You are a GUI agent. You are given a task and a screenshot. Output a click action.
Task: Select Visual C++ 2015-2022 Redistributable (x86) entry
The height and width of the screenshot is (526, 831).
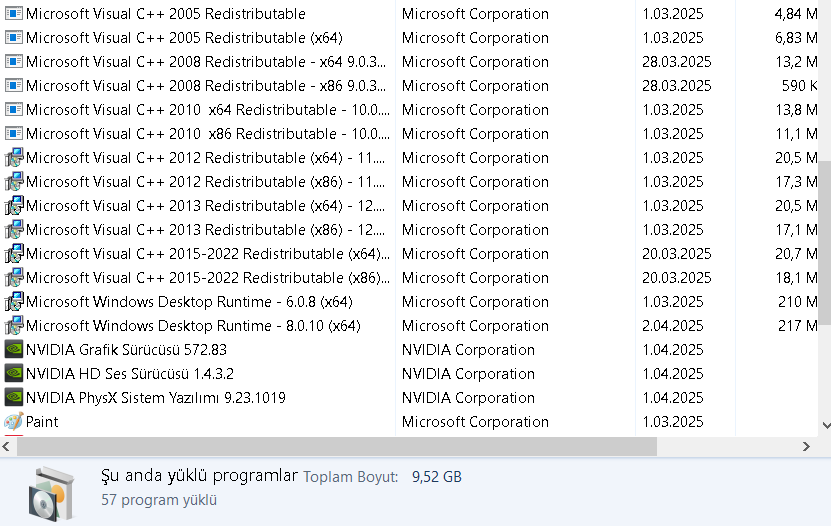(208, 278)
